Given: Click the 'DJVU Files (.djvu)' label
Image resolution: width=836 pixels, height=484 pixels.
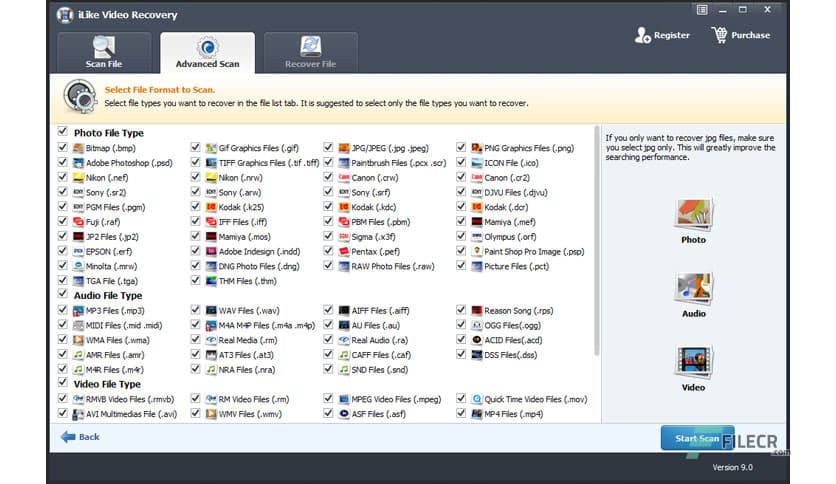Looking at the screenshot, I should coord(516,192).
